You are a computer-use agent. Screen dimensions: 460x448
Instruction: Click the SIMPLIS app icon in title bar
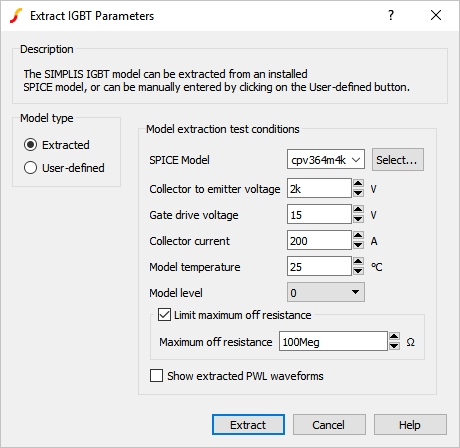click(x=16, y=16)
